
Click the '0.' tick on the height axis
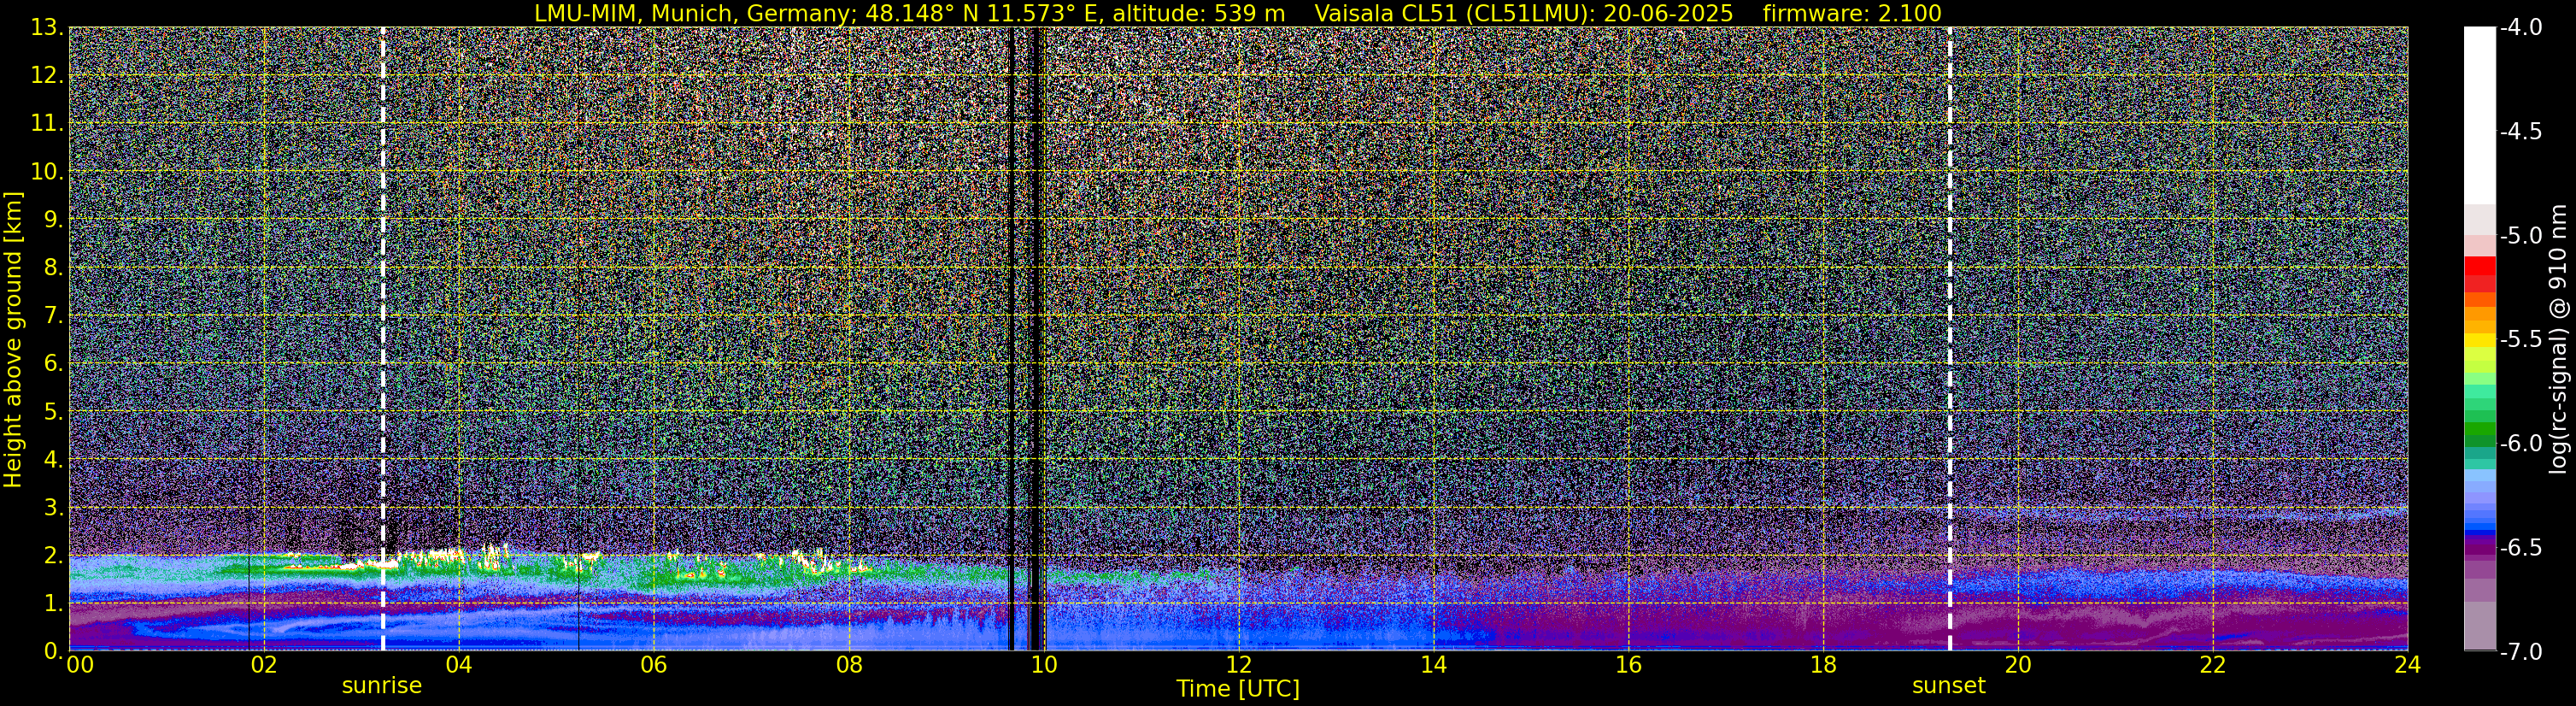(53, 651)
